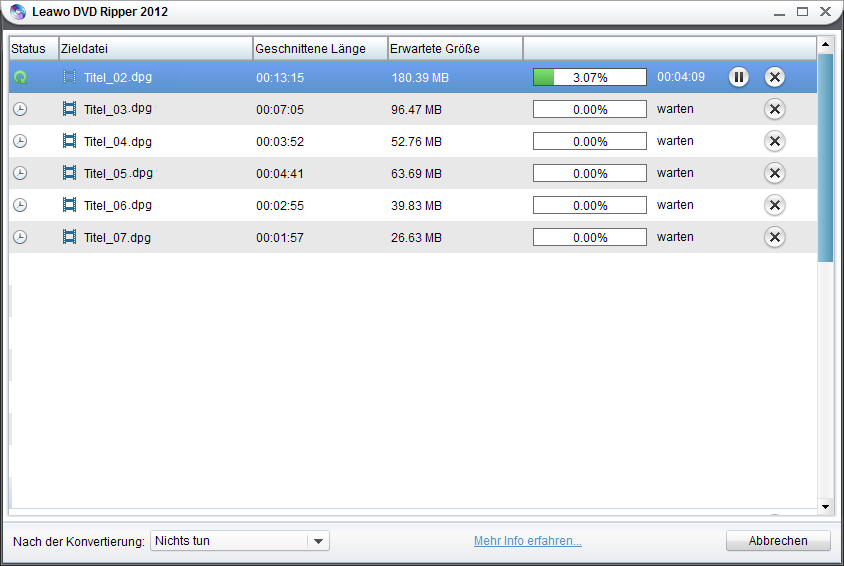The image size is (844, 566).
Task: Click the 00:04:41 length value
Action: pyautogui.click(x=280, y=174)
